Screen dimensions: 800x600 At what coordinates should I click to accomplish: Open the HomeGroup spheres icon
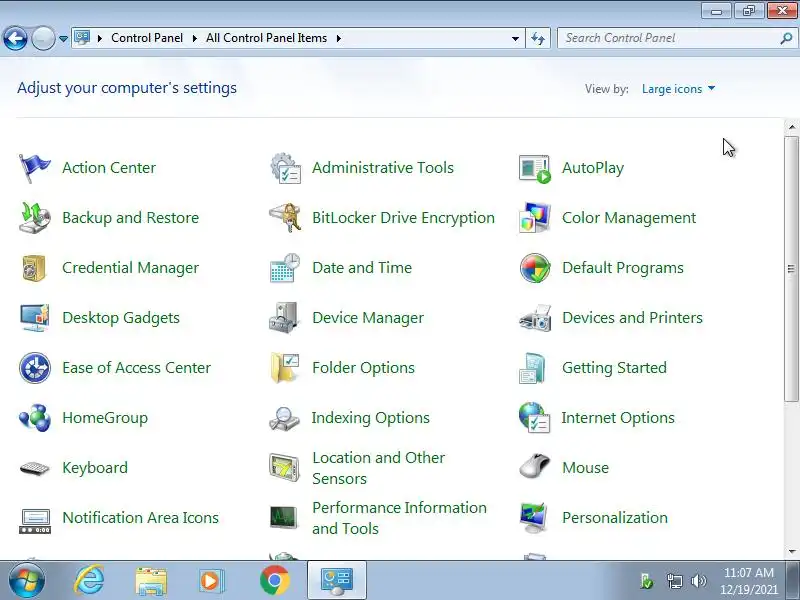(x=35, y=418)
